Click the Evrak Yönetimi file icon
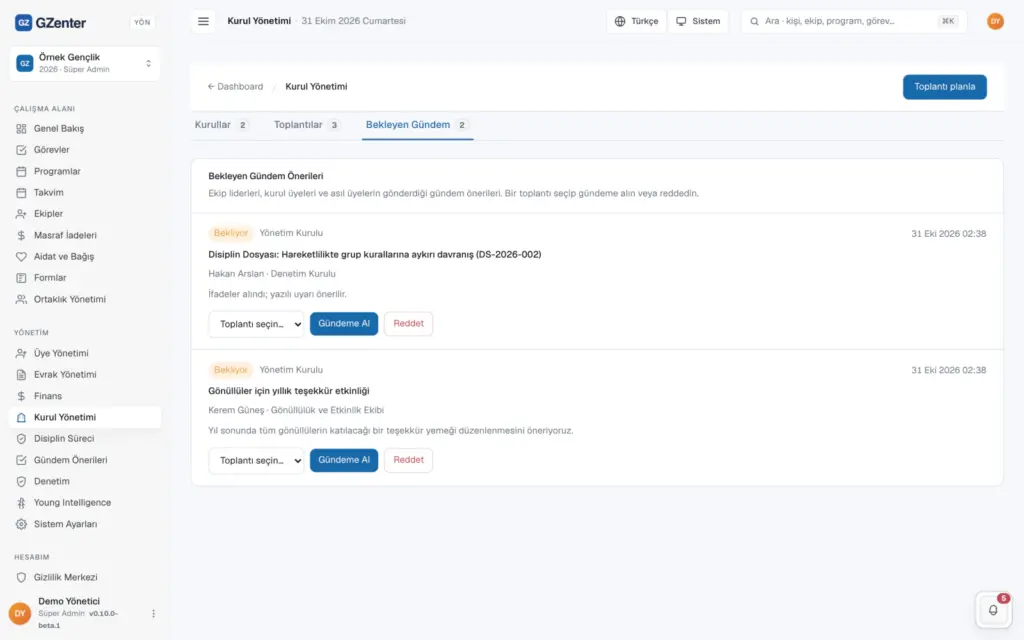 pos(21,374)
